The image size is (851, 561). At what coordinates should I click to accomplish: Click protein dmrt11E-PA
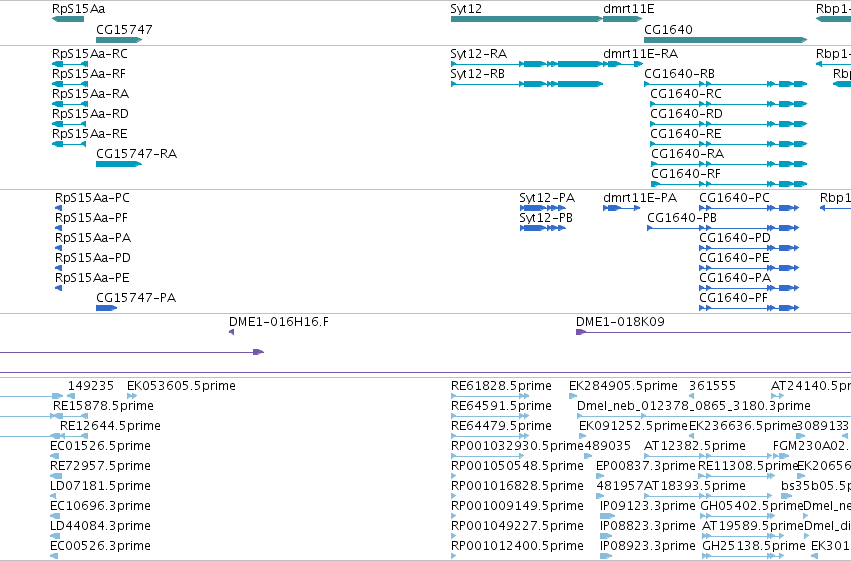(x=640, y=198)
